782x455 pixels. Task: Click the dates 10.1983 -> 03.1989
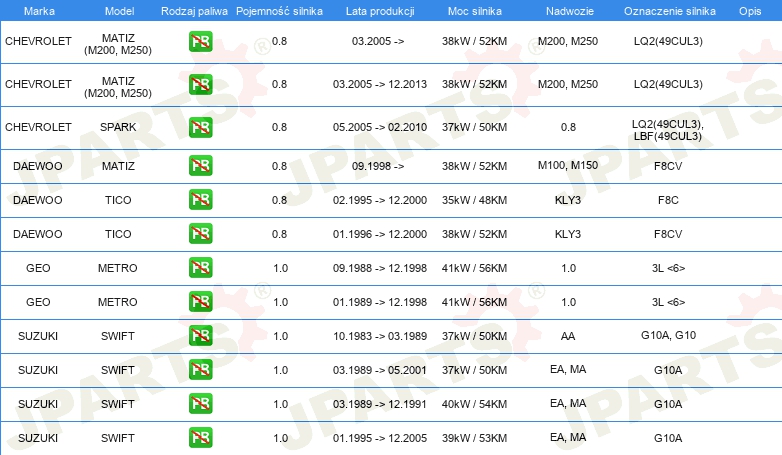point(380,336)
